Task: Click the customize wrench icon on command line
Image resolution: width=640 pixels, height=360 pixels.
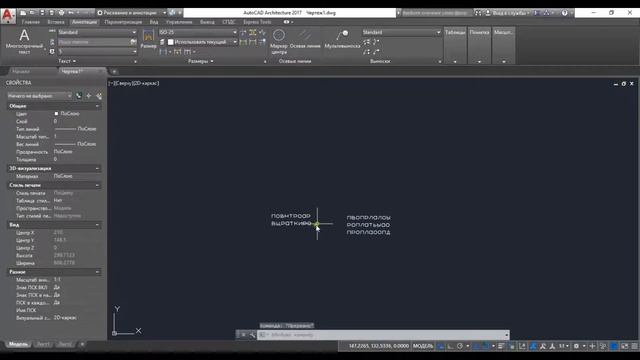Action: pos(252,335)
